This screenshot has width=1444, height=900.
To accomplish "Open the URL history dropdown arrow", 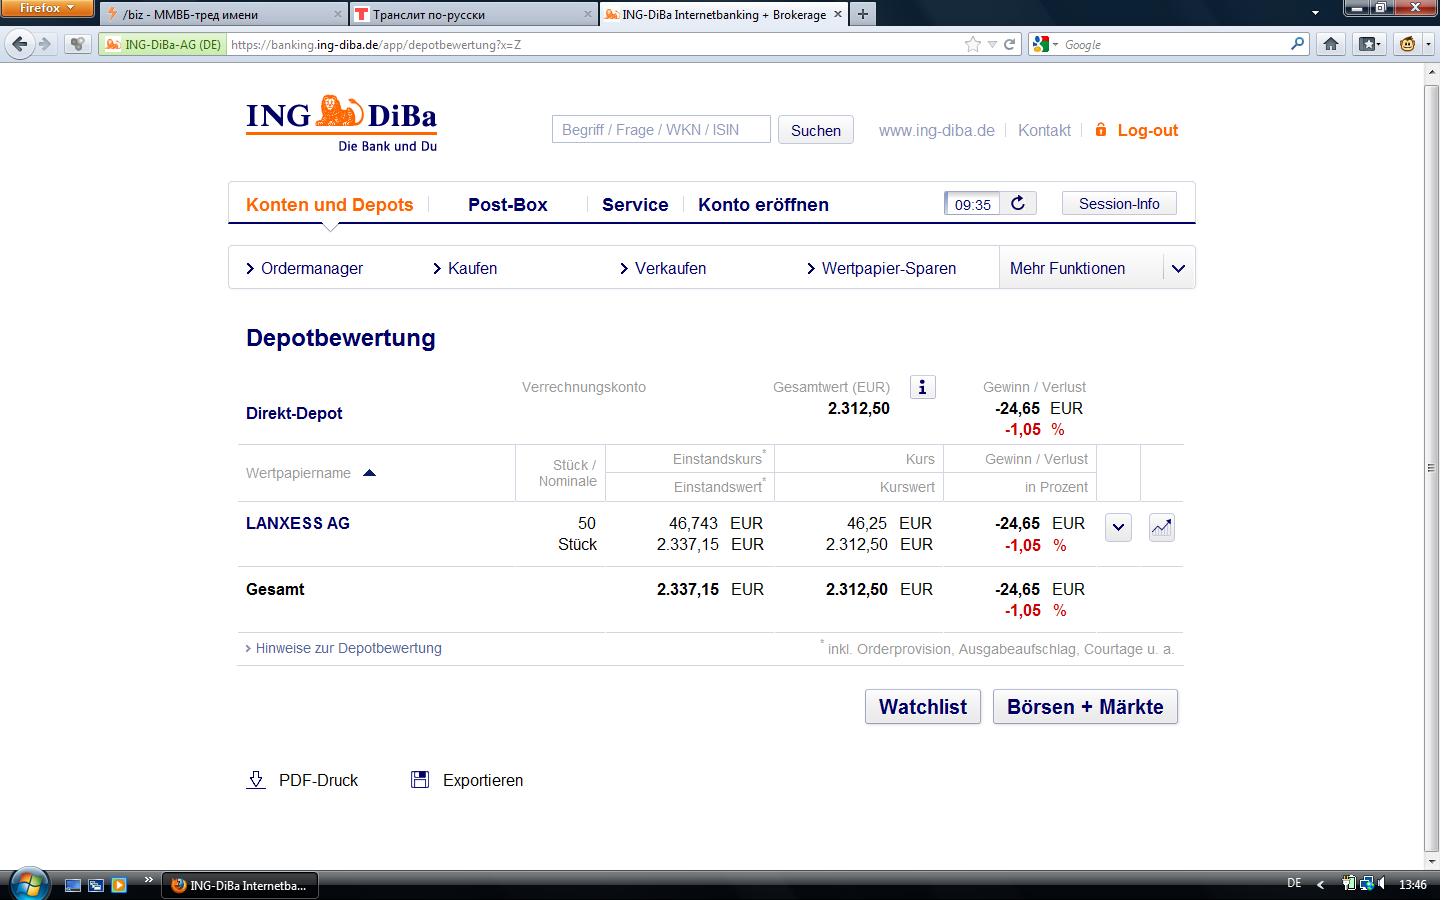I will (x=992, y=44).
